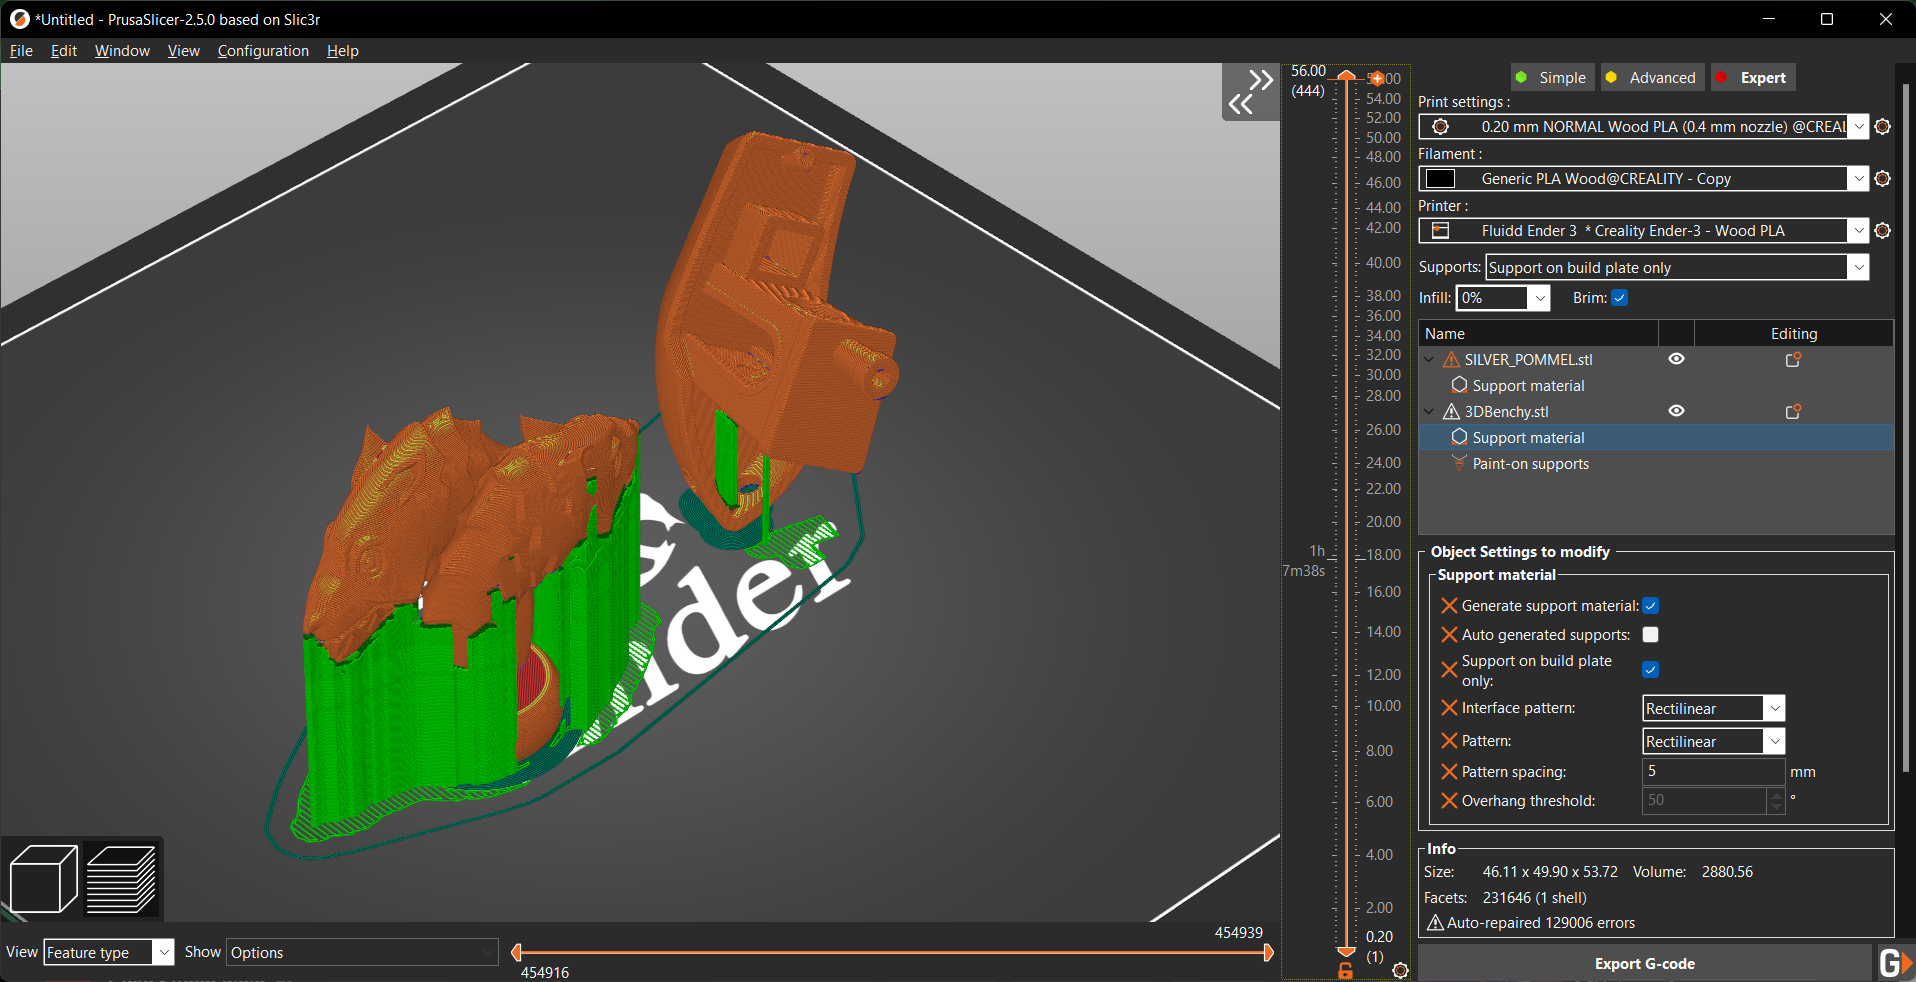Uncheck Generate support material checkbox
This screenshot has width=1916, height=982.
point(1651,606)
